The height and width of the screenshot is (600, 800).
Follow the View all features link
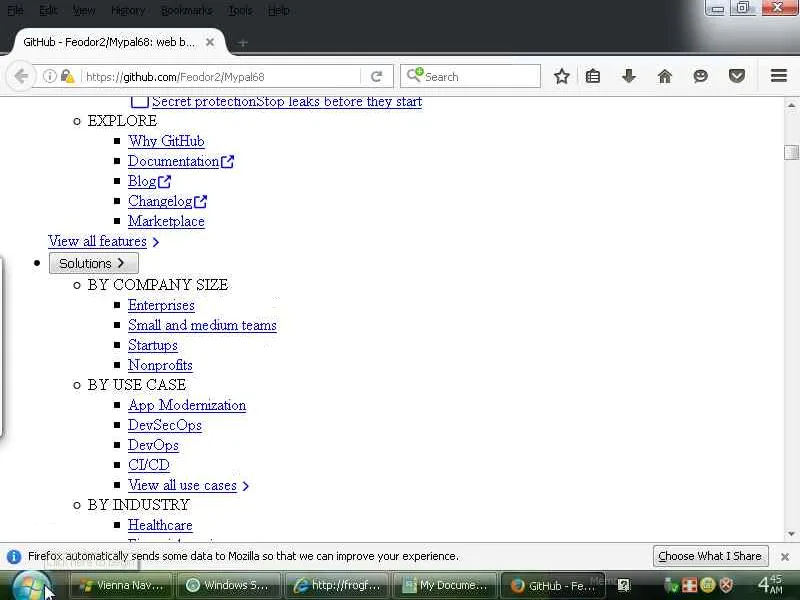point(97,241)
